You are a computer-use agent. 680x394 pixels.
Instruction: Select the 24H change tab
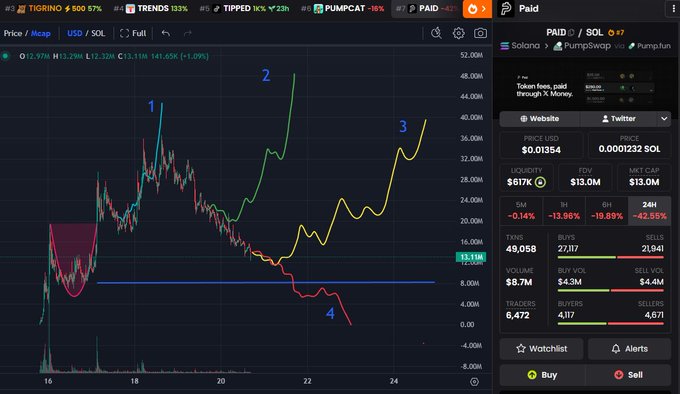pos(649,210)
